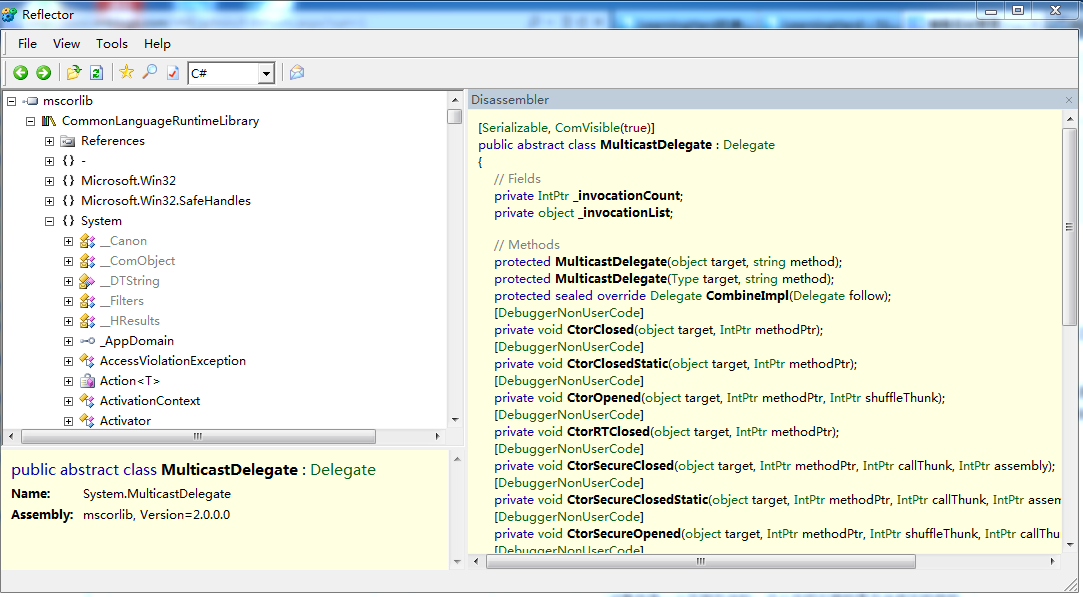Click the CtorSecureClosed method link
Viewport: 1083px width, 597px height.
point(620,465)
